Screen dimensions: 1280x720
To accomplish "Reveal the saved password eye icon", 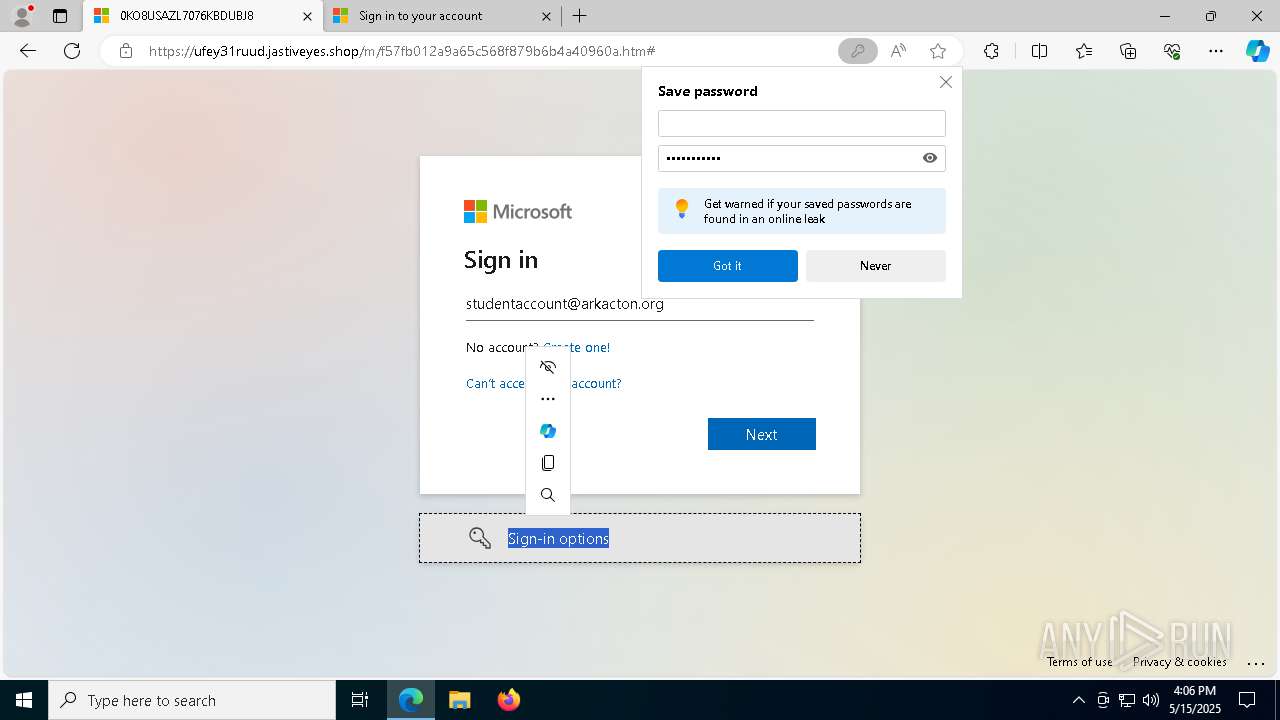I will 930,158.
